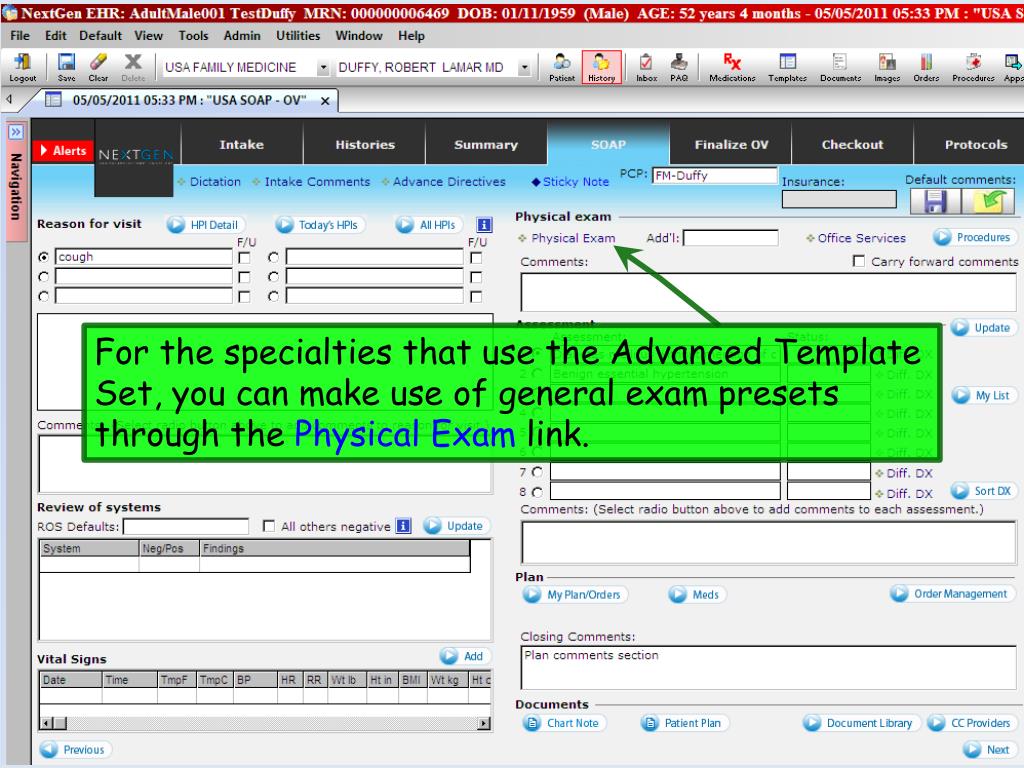
Task: Click the HPI Detail button
Action: 205,225
